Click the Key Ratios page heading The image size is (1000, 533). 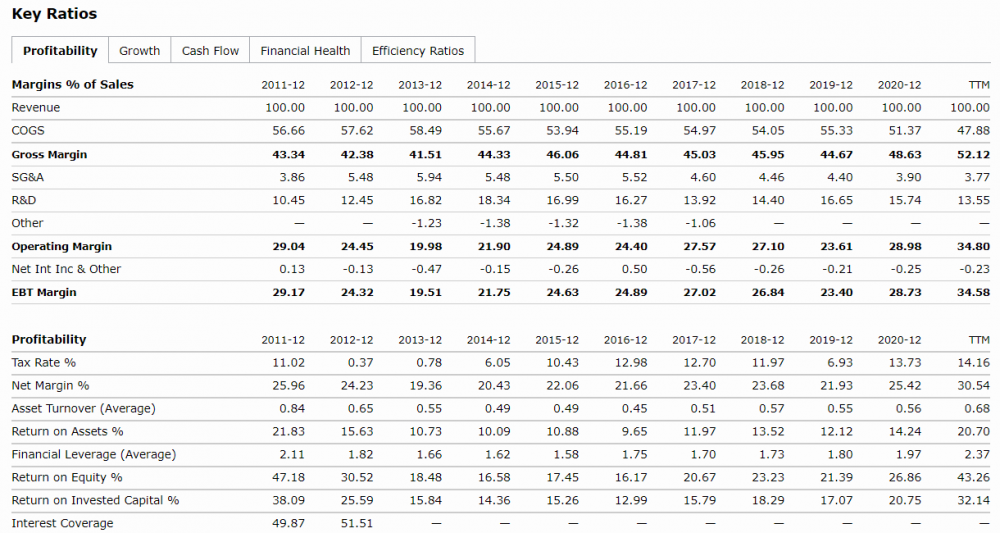tap(54, 14)
